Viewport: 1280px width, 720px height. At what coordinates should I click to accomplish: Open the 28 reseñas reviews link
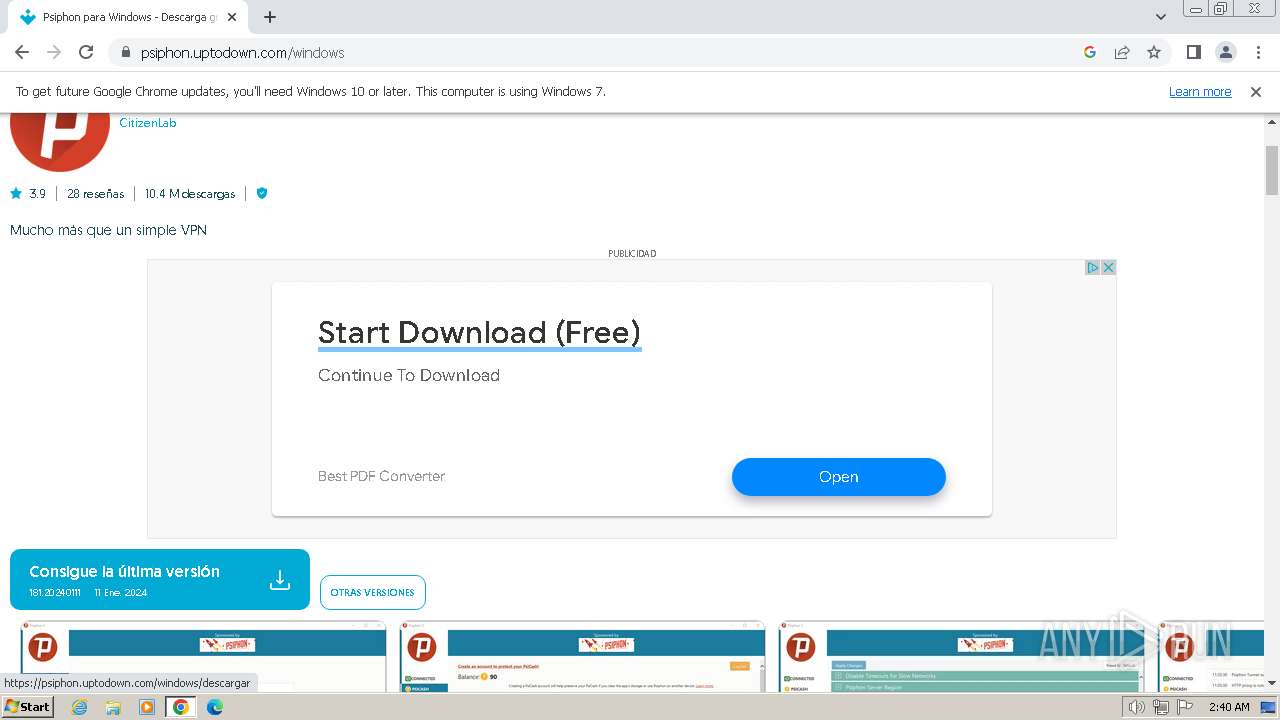(x=95, y=193)
